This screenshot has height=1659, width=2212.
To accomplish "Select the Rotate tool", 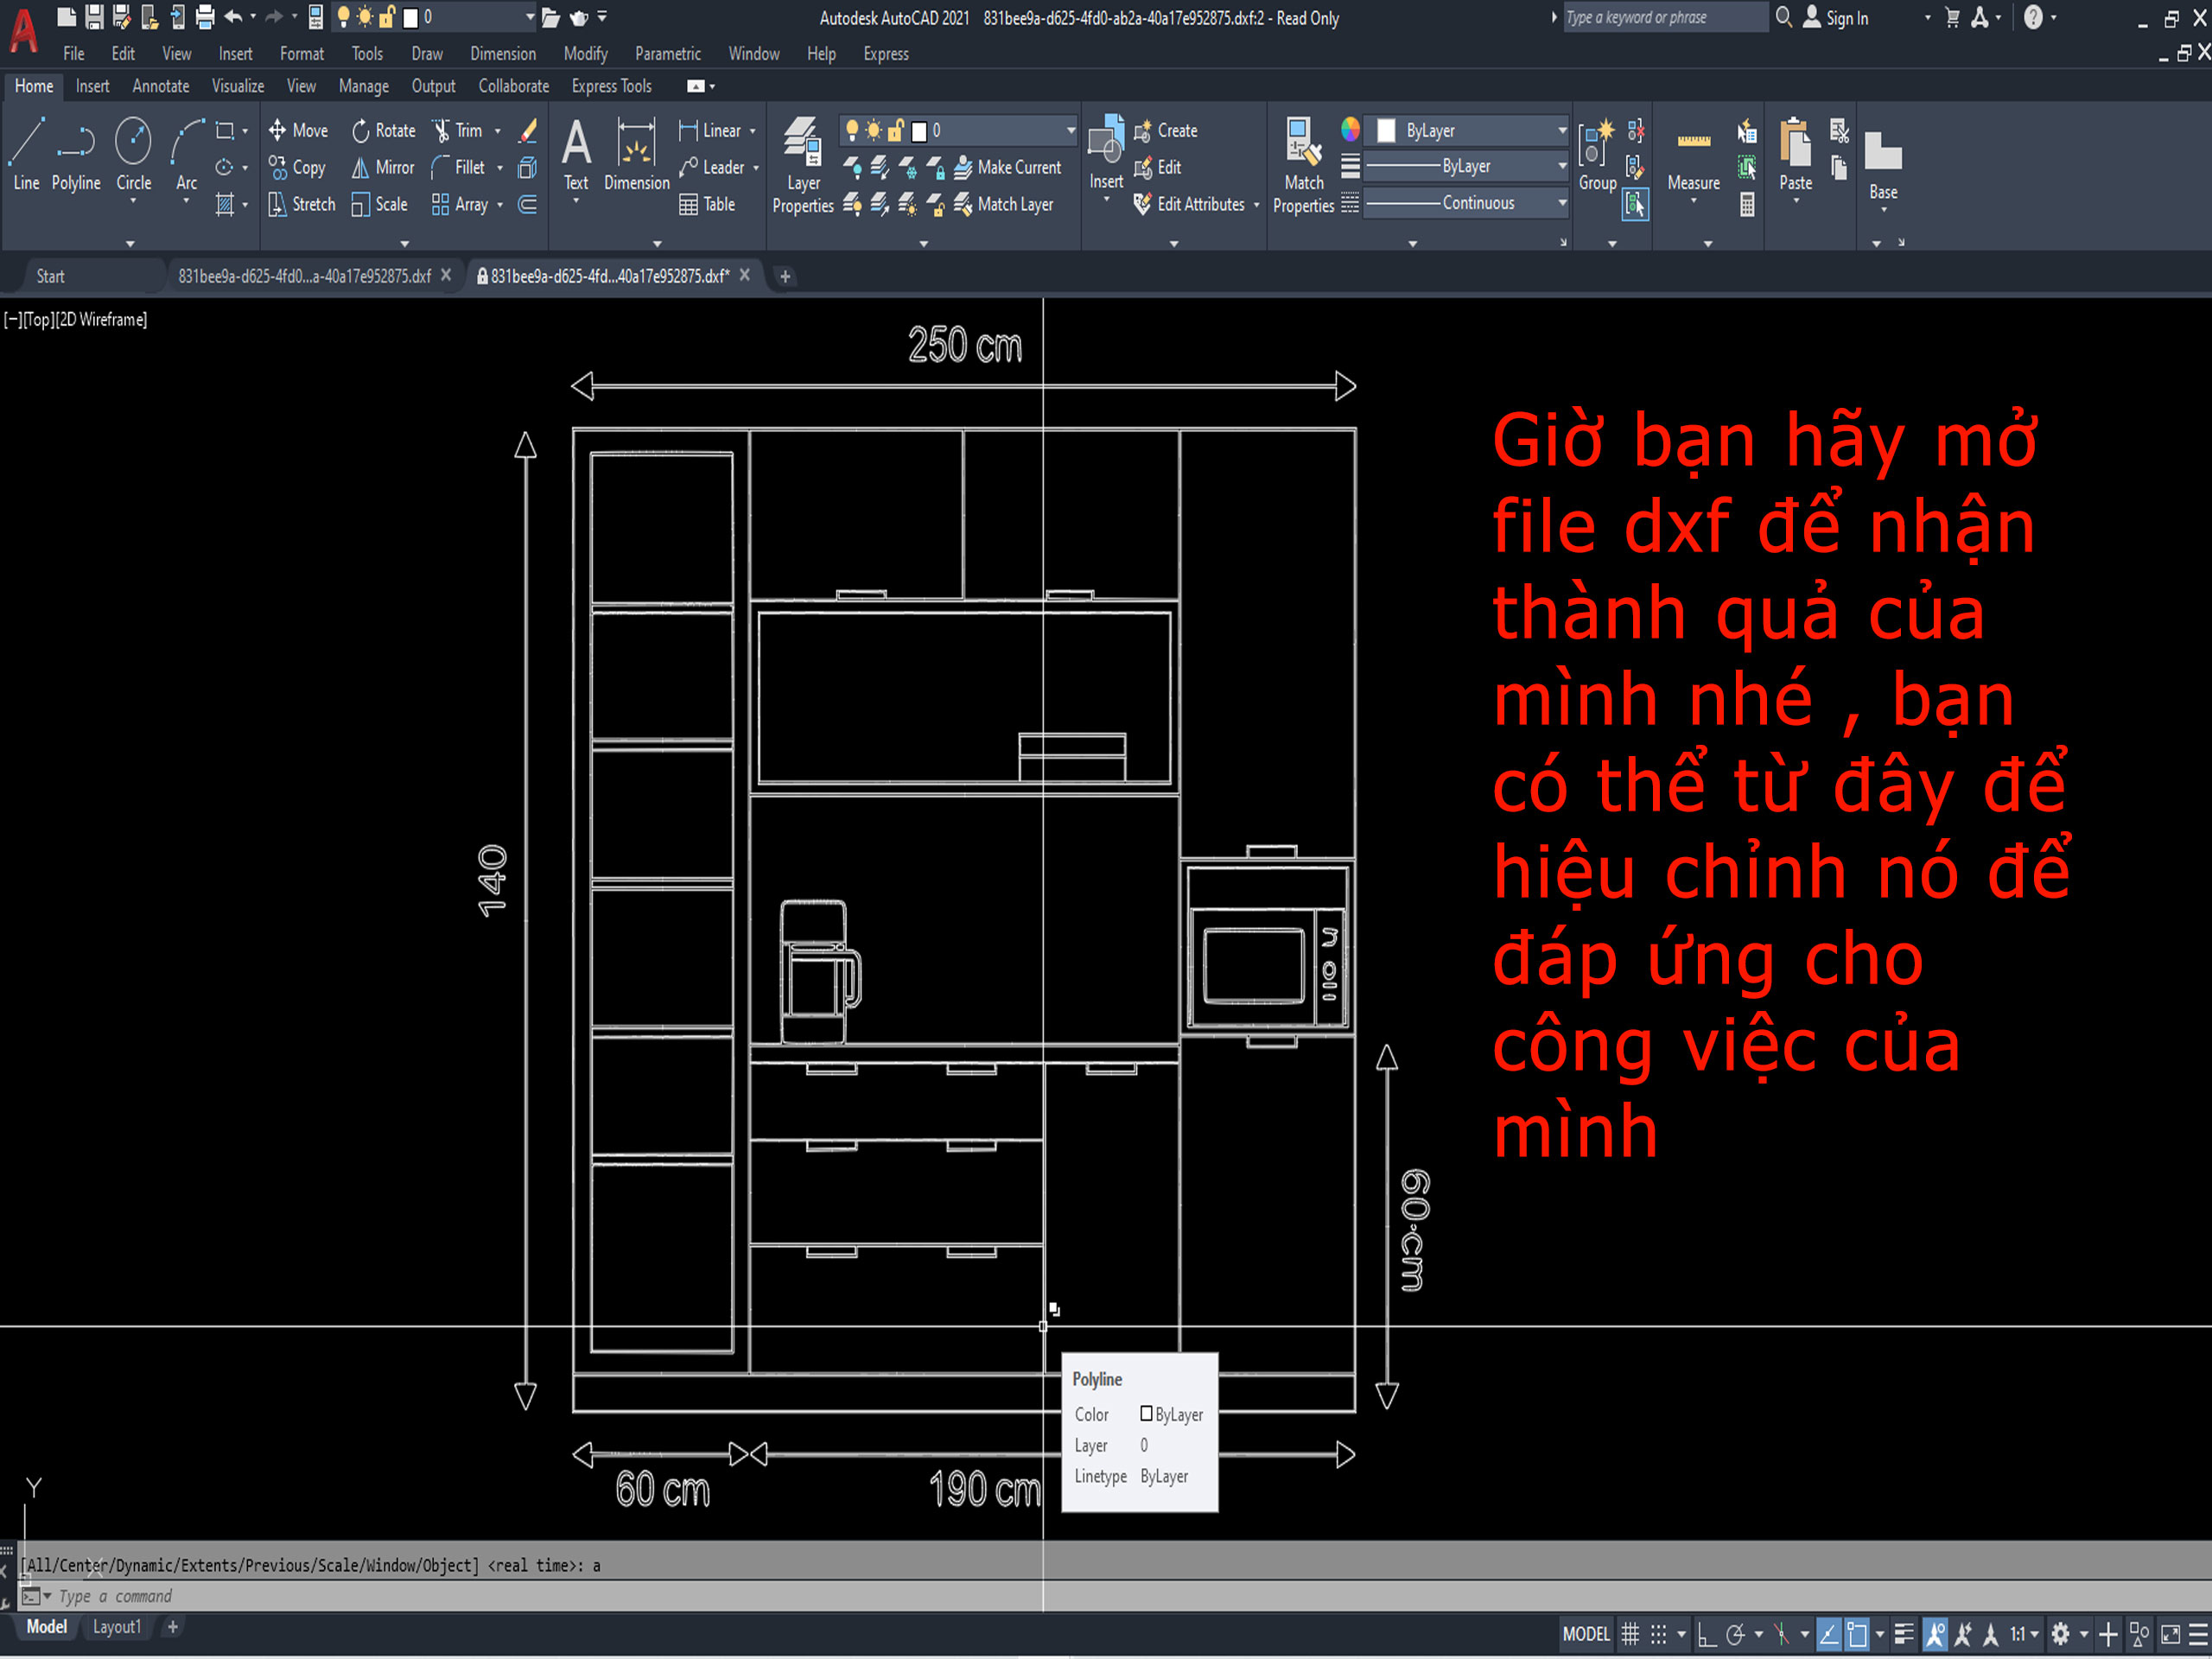I will 383,131.
